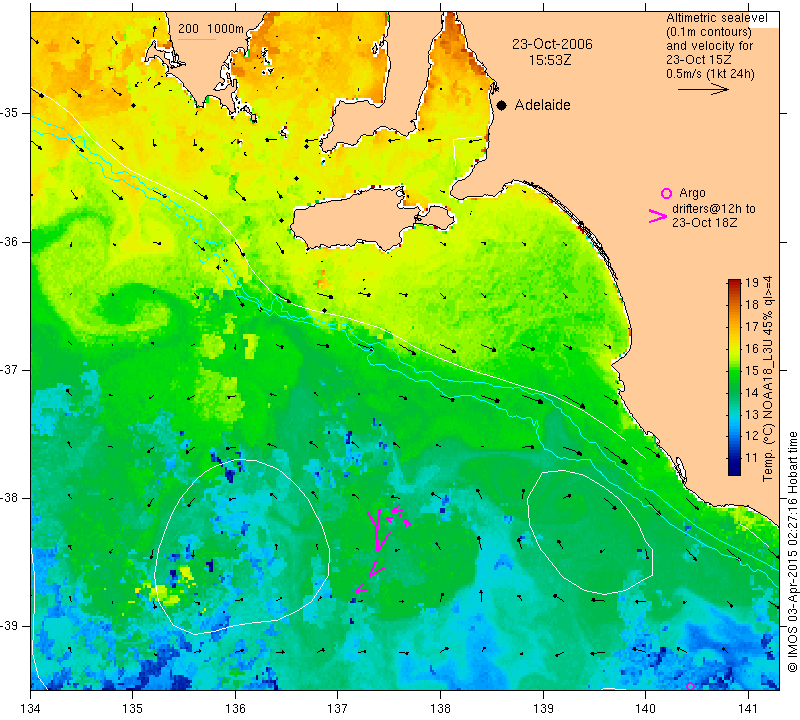Screen dimensions: 800x720
Task: Click the small dashed magenta drifter arrows near 137.6E
Action: coord(398,516)
